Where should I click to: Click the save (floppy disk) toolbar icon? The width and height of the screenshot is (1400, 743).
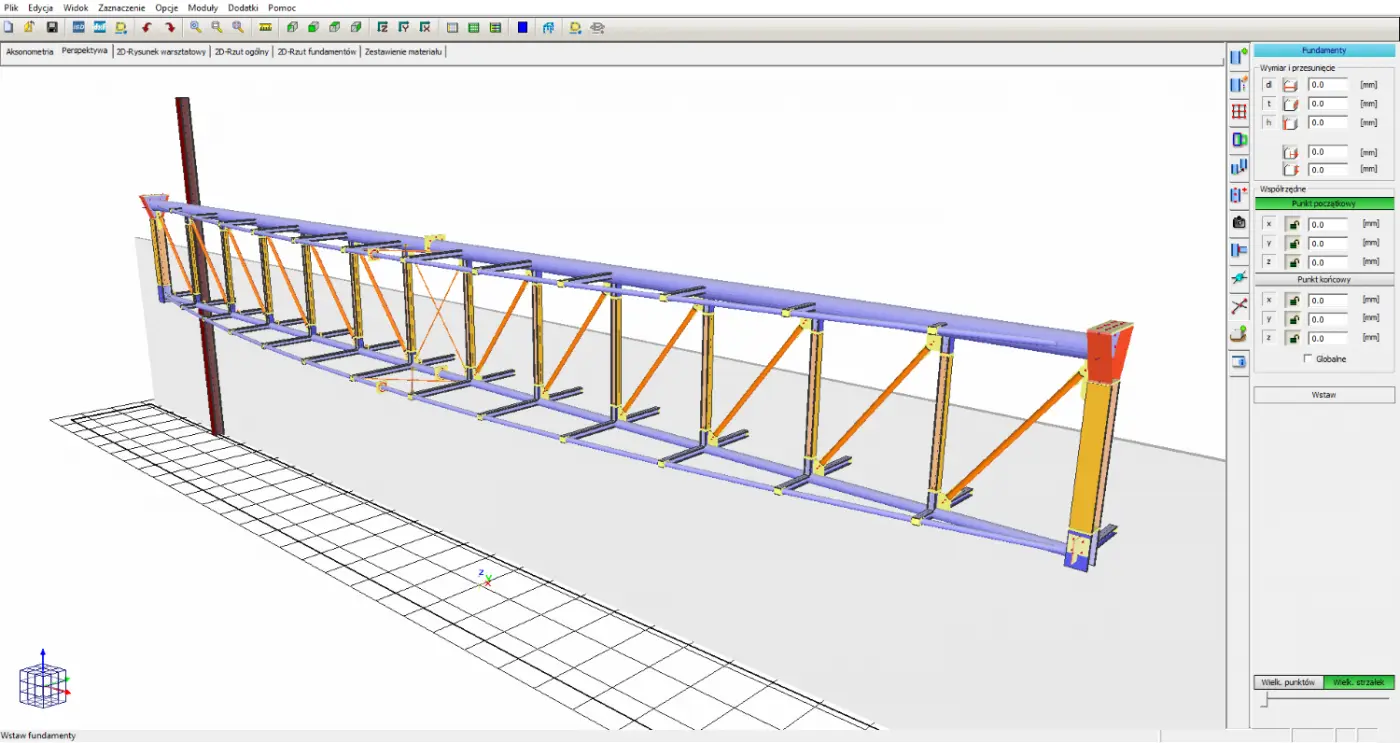(x=52, y=27)
